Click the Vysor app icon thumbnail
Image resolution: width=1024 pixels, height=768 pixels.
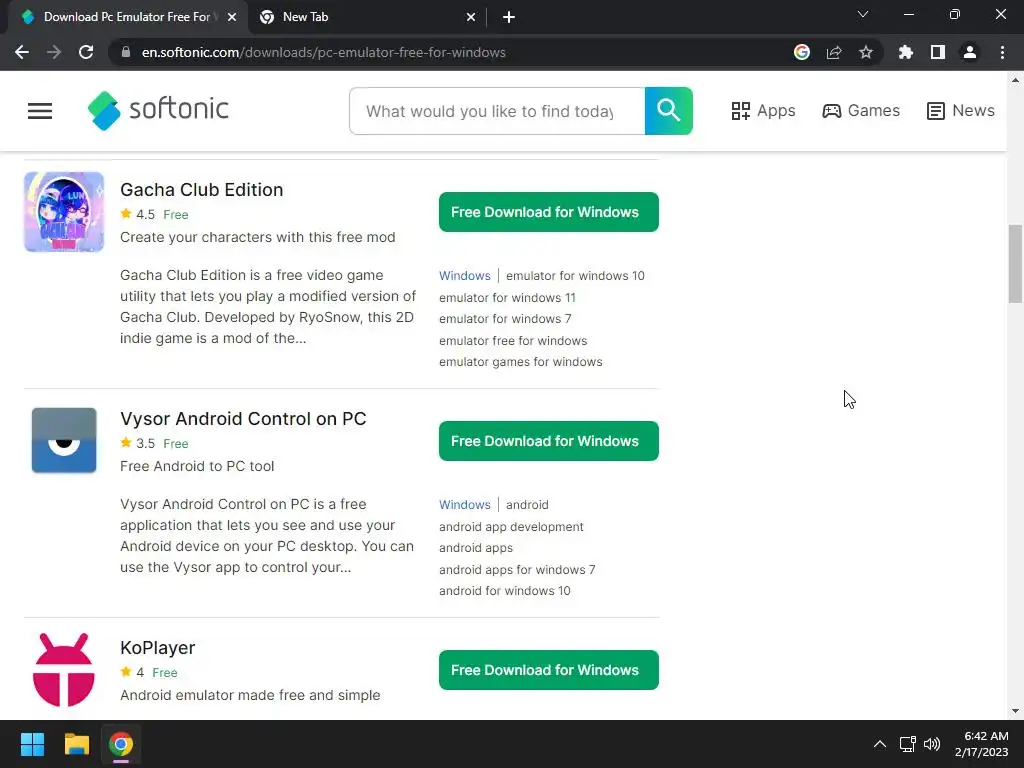point(64,440)
